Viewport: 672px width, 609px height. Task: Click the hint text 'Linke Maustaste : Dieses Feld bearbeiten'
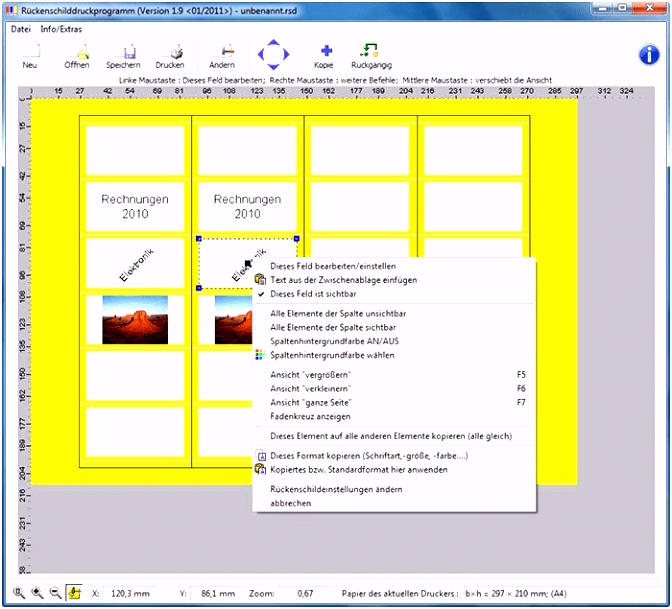click(192, 80)
